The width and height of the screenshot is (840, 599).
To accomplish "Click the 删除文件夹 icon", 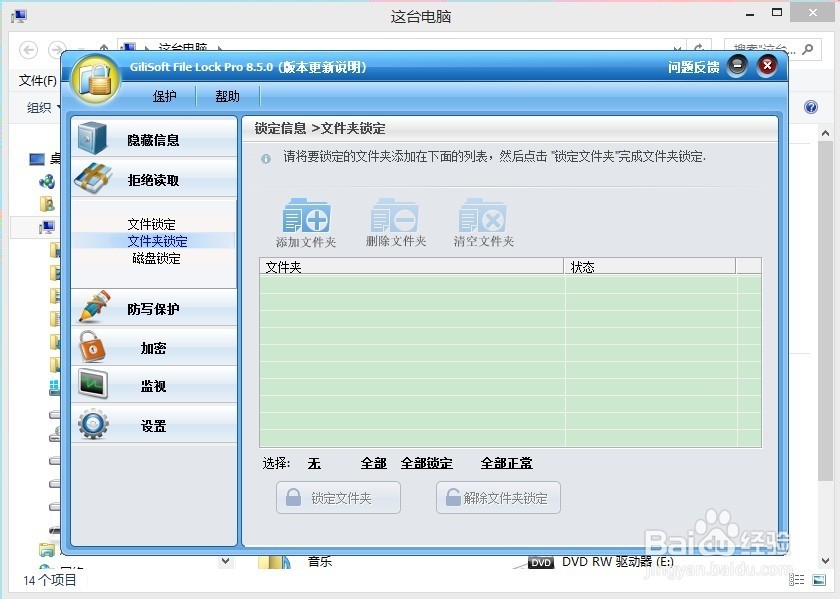I will [395, 223].
